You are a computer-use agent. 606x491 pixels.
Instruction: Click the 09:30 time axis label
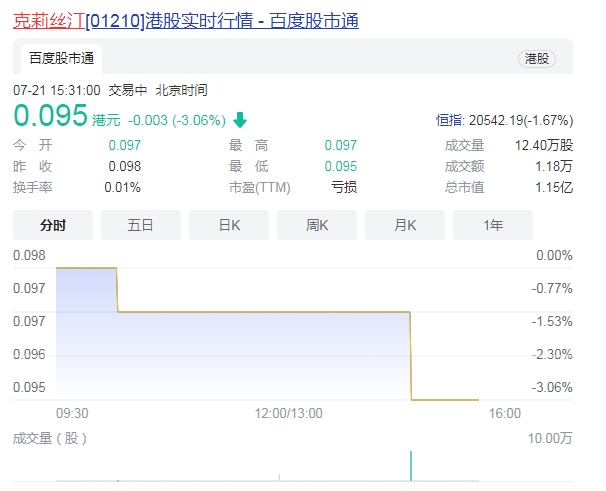72,413
